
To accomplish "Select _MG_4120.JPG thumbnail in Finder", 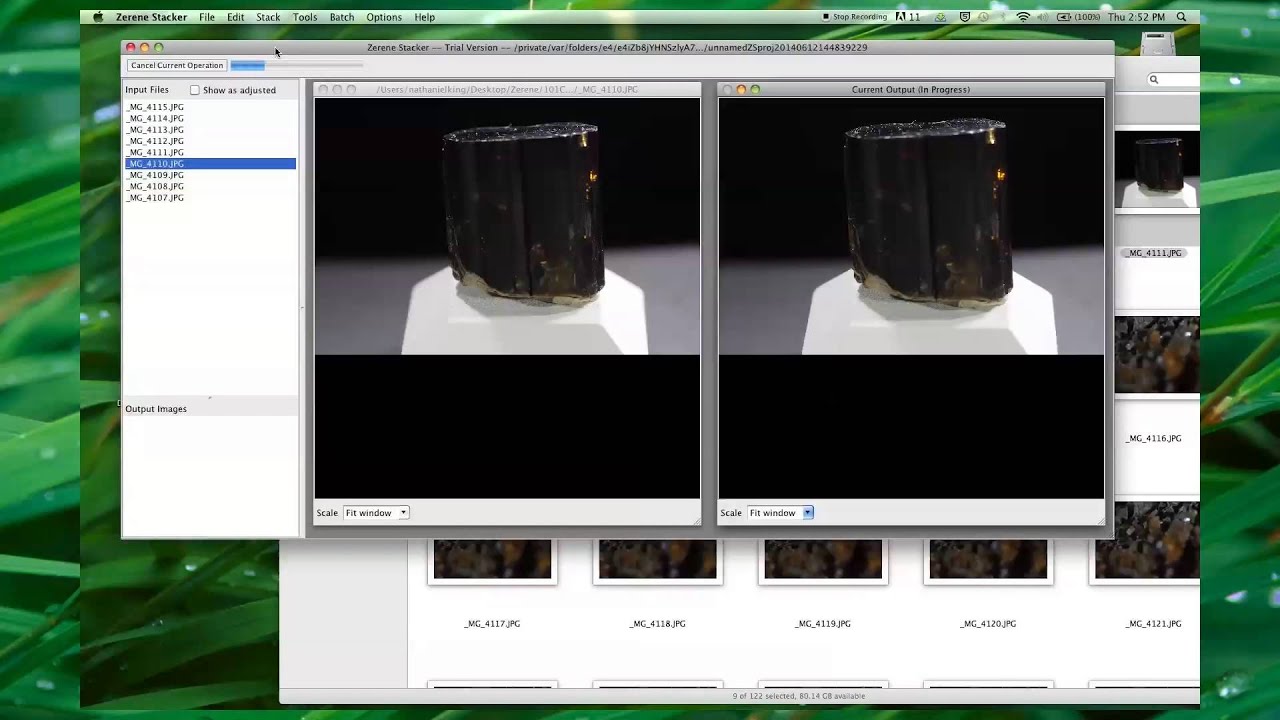I will point(988,560).
